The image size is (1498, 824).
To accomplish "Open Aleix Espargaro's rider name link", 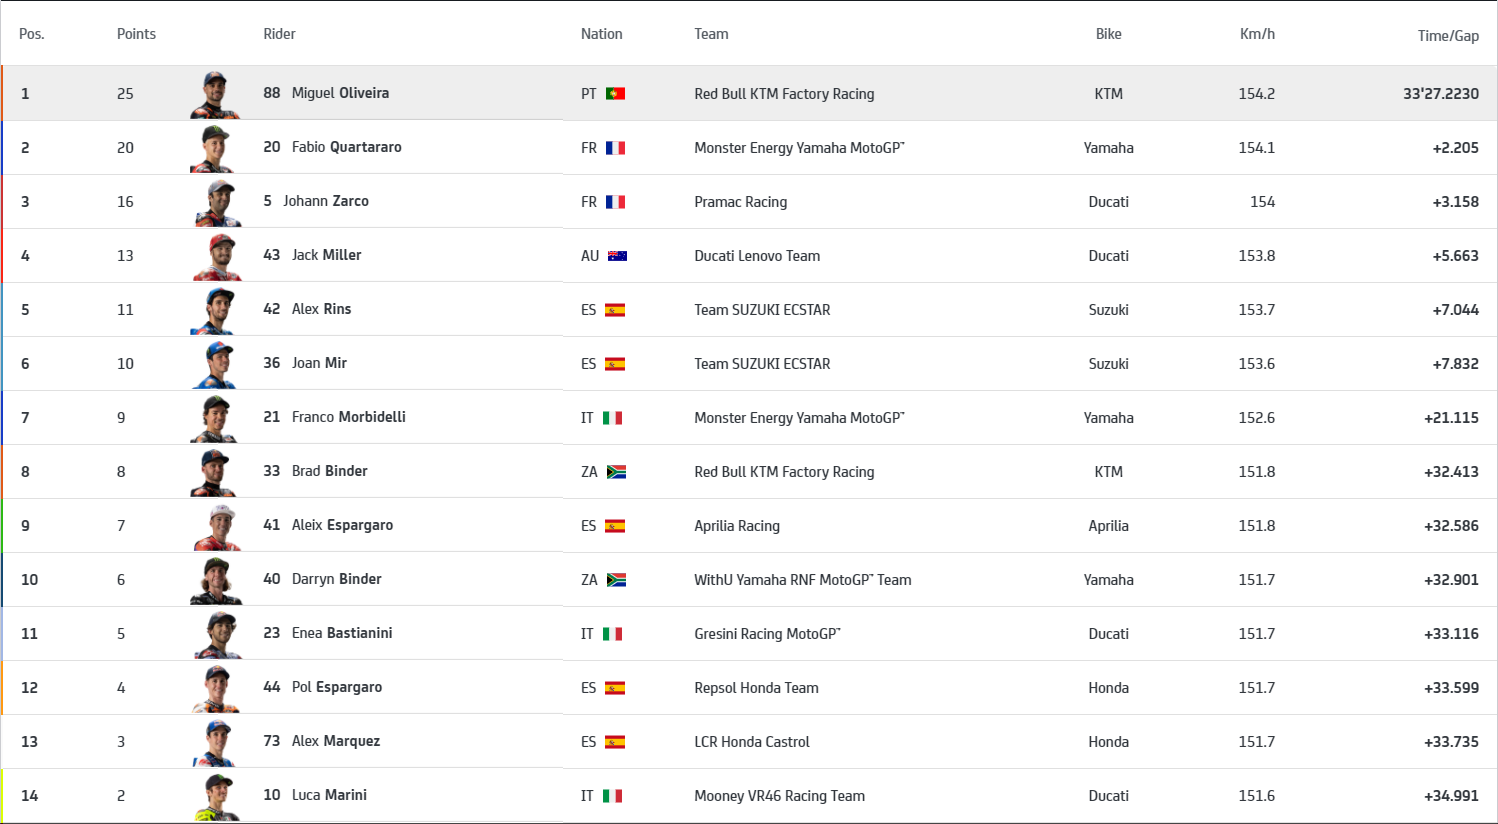I will 342,525.
